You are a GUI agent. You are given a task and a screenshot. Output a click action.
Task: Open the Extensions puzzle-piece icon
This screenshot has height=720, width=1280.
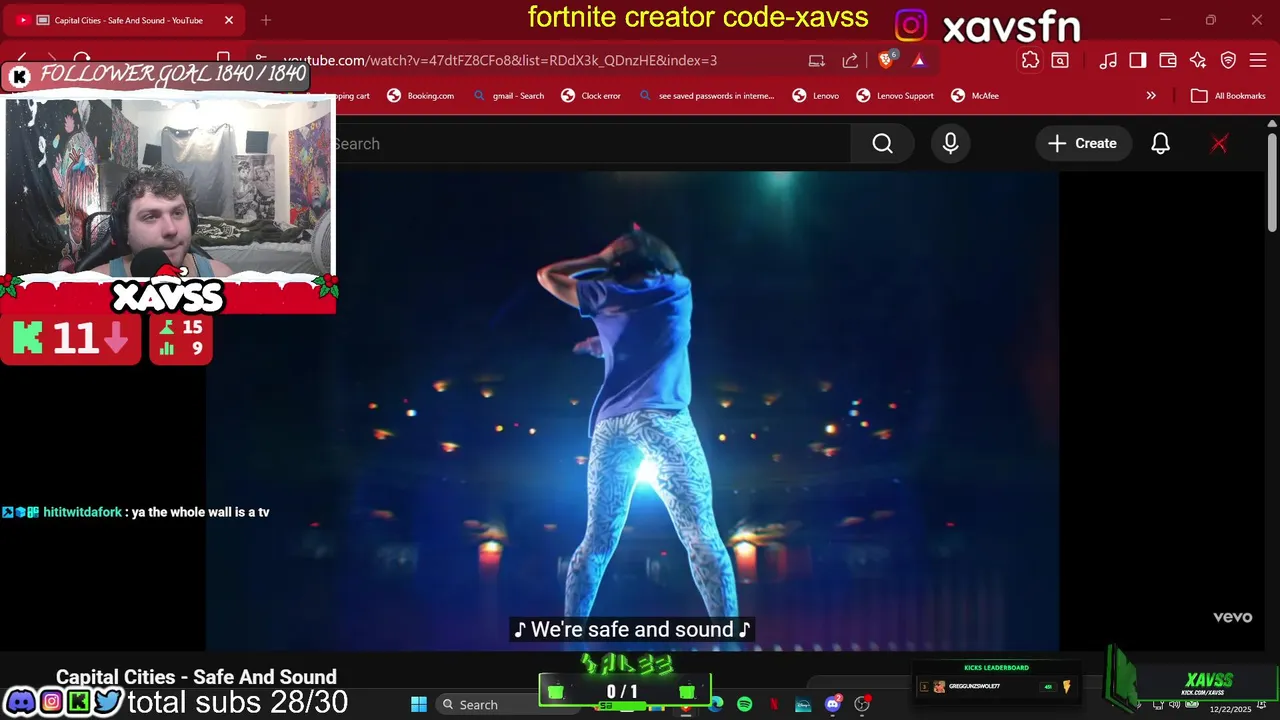1030,61
